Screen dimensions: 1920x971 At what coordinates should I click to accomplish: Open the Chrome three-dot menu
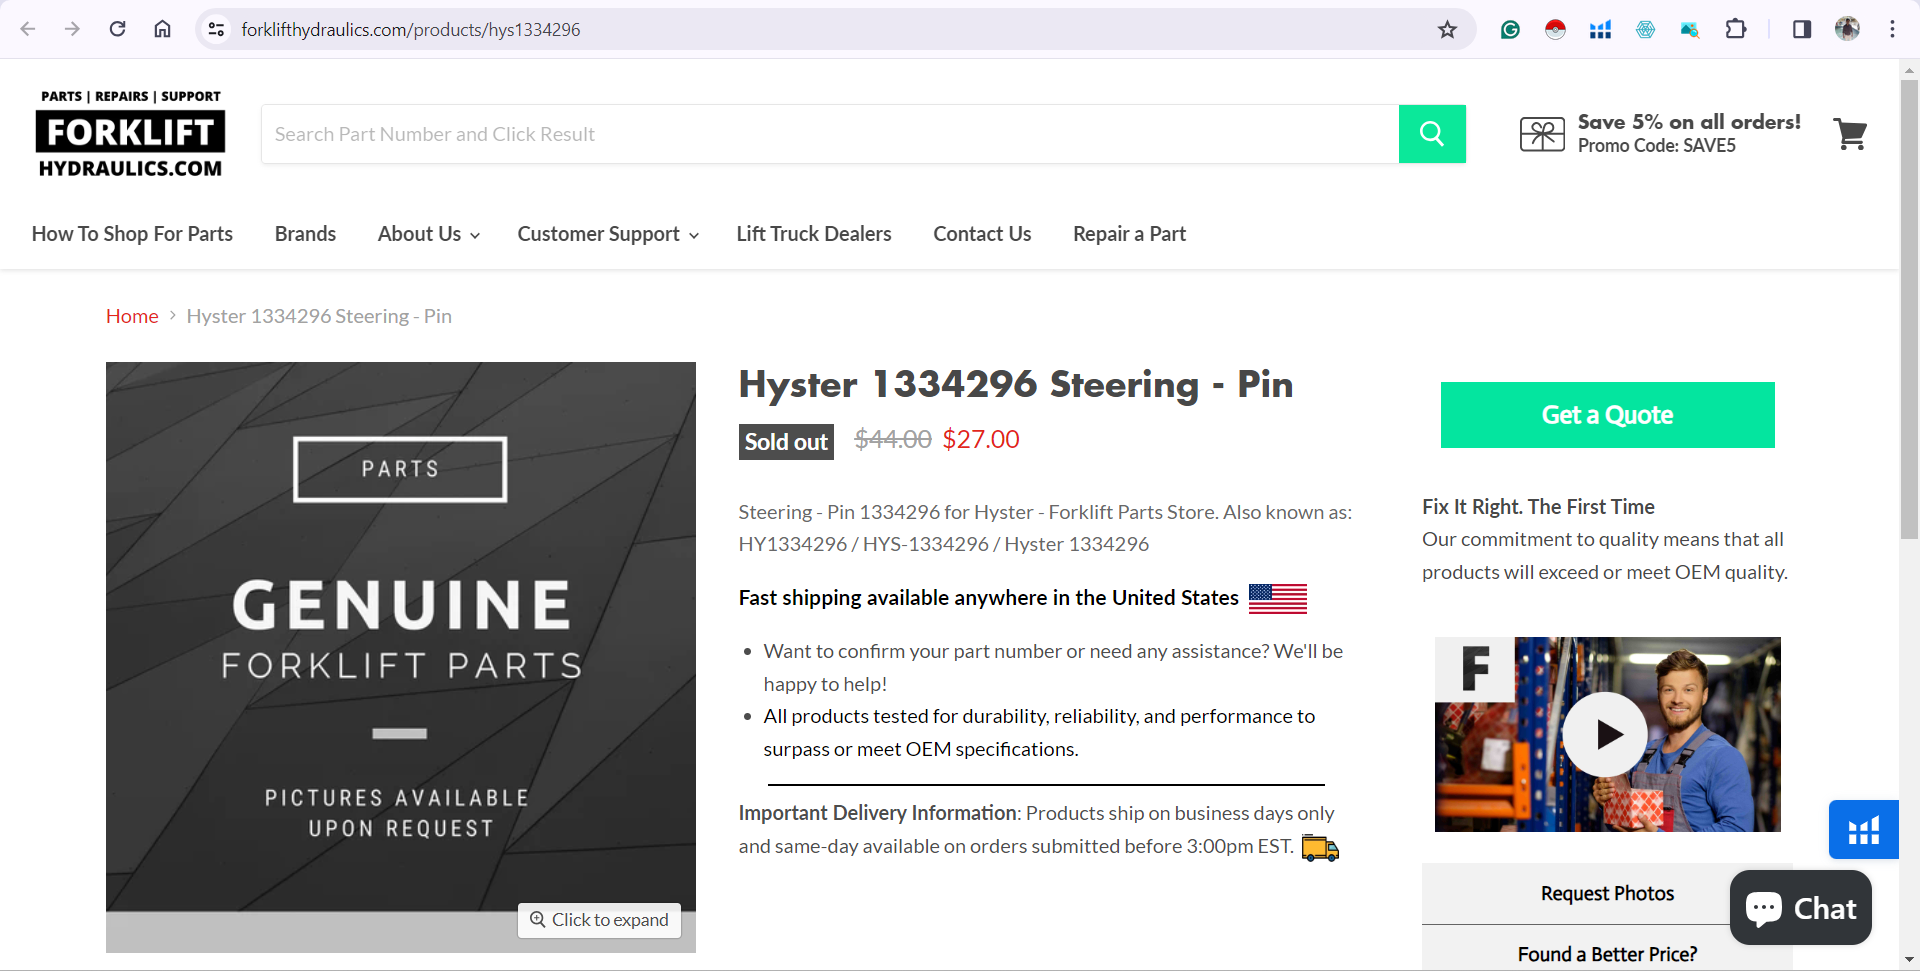point(1892,29)
